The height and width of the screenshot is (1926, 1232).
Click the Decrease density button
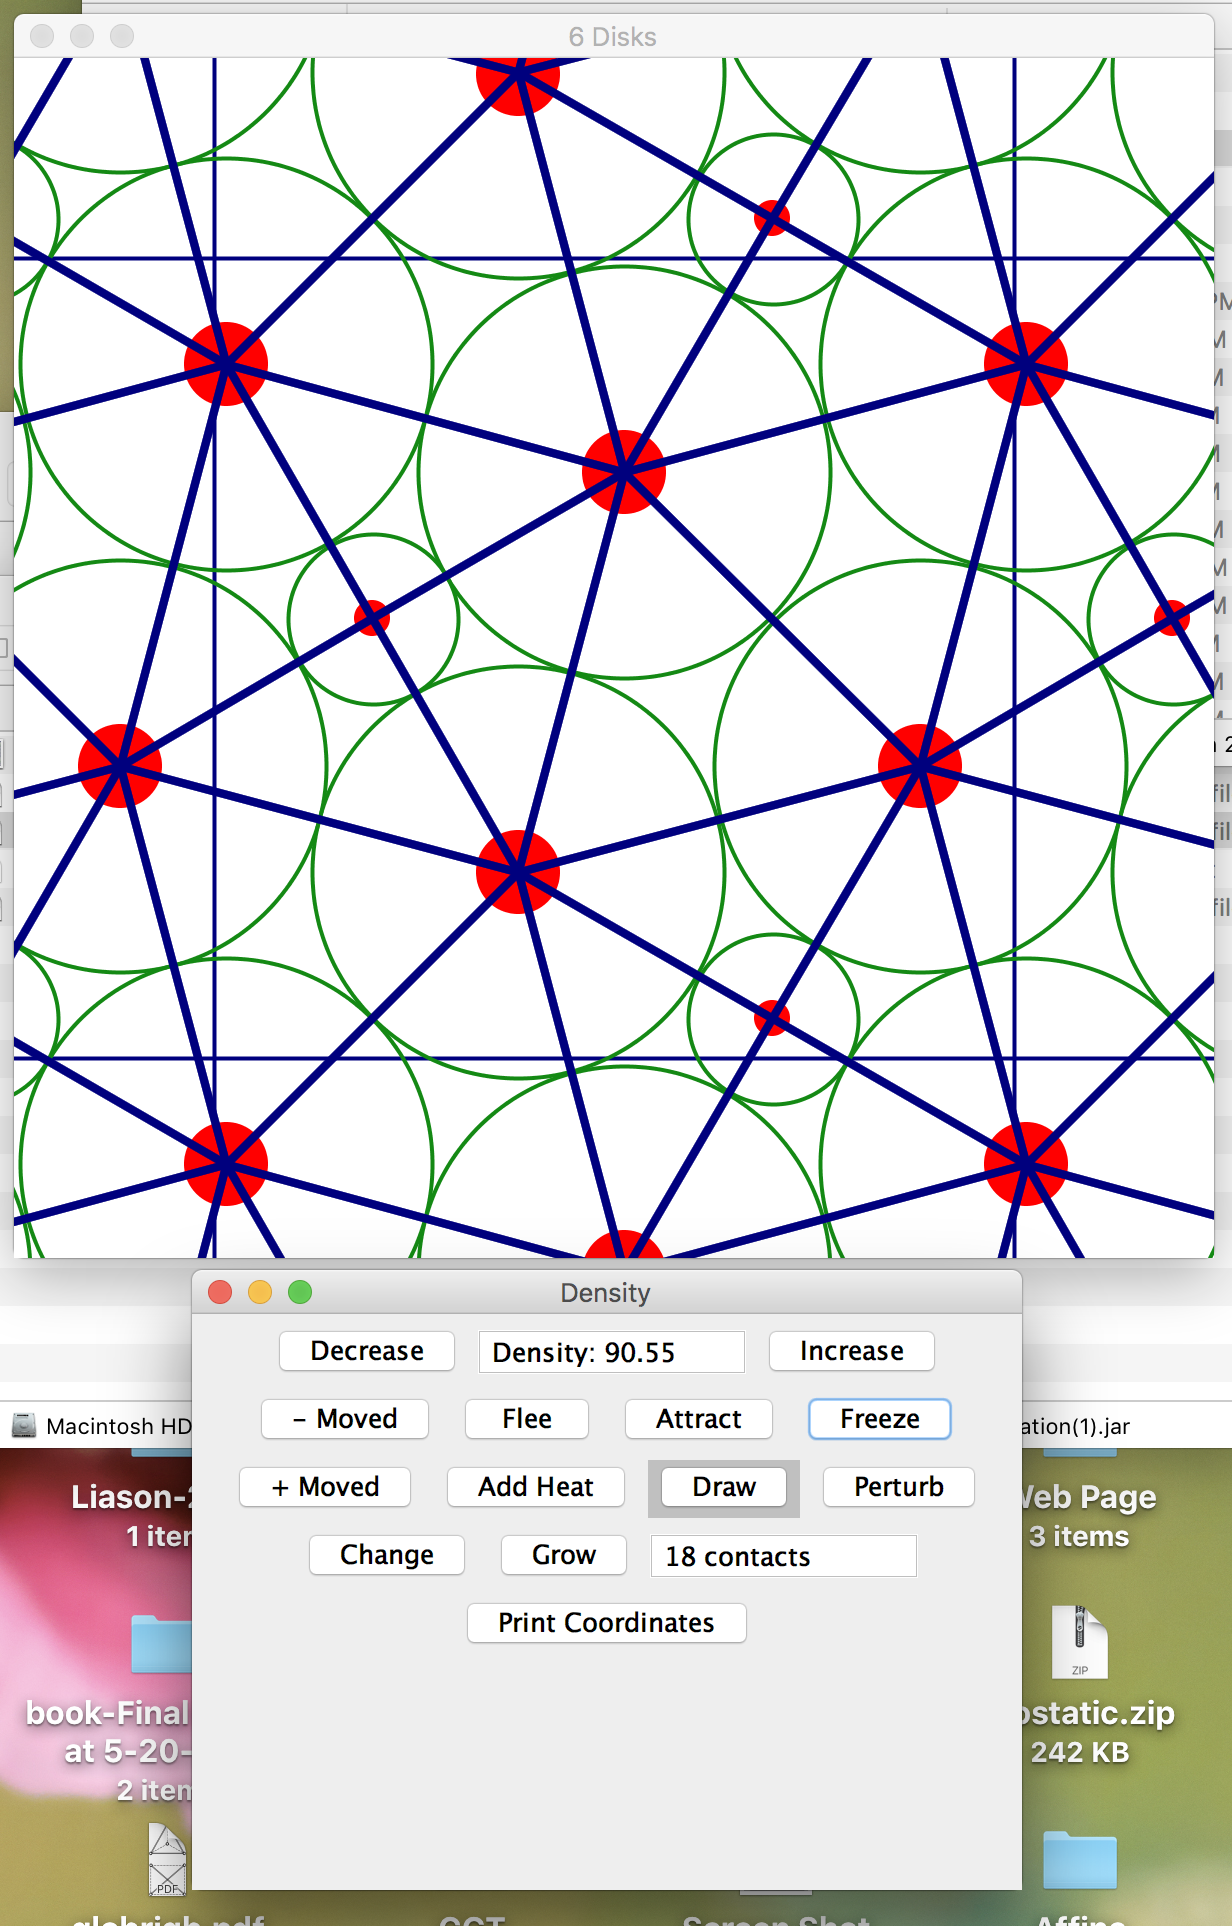(367, 1351)
